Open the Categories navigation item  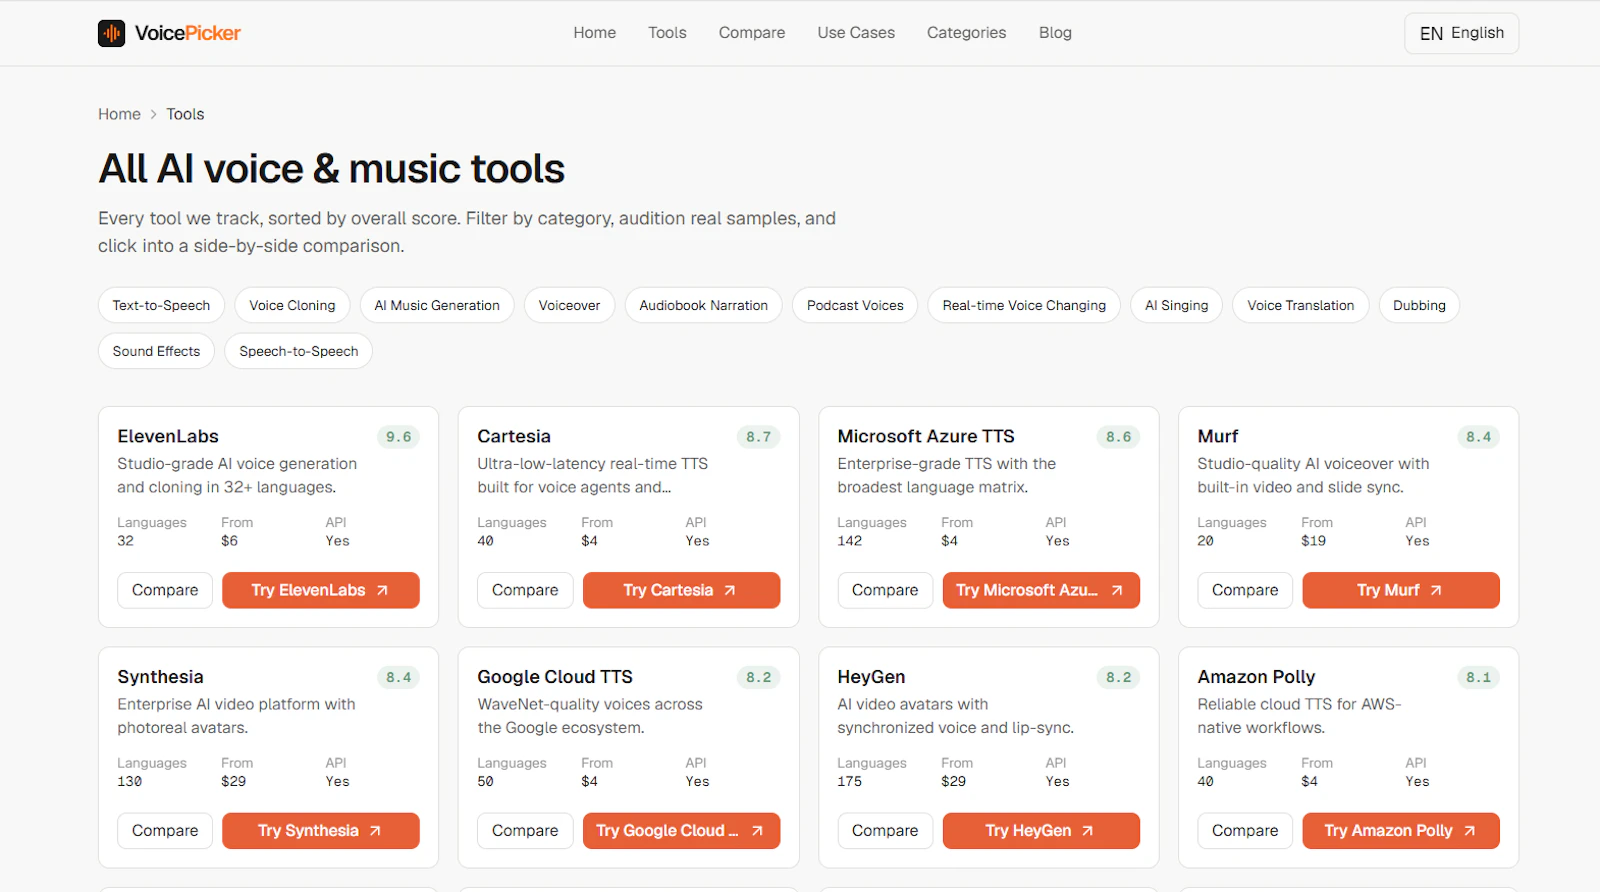(966, 33)
